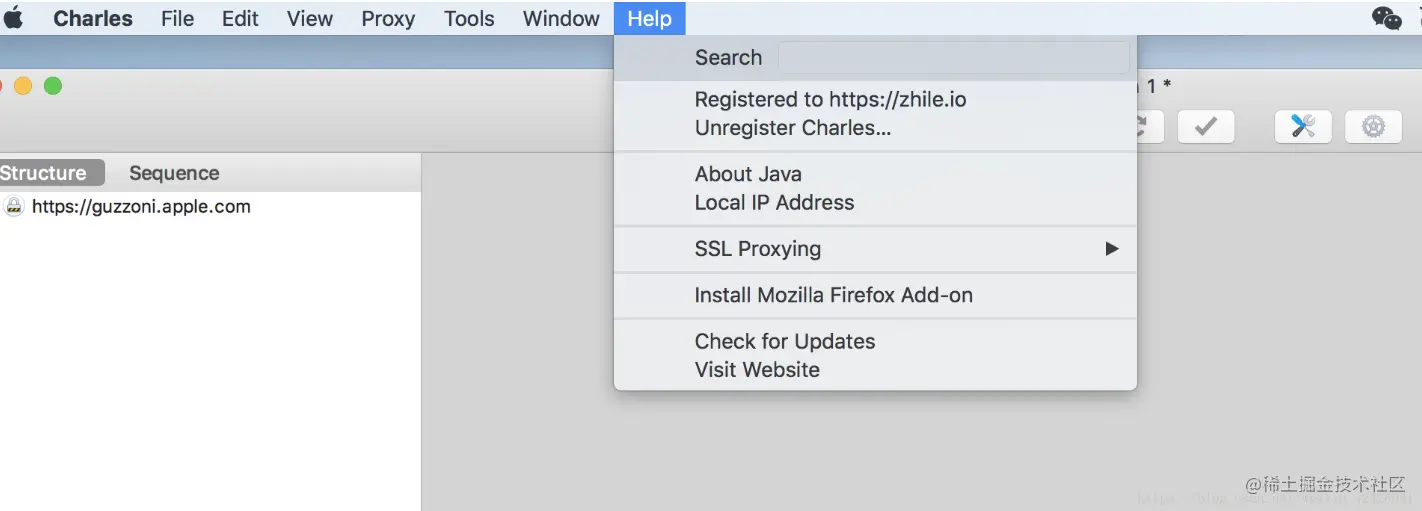The image size is (1422, 511).
Task: Minimize window with the yellow button
Action: (x=23, y=86)
